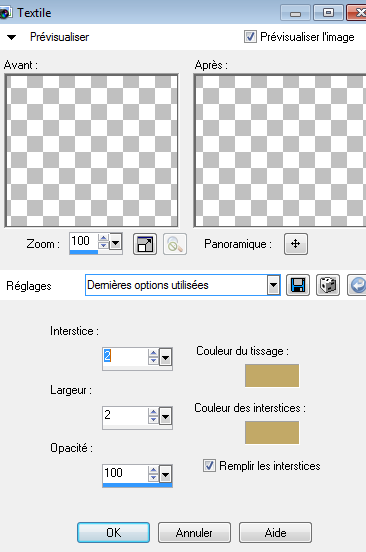366x552 pixels.
Task: Reset settings to default with the arrow icon
Action: point(357,285)
